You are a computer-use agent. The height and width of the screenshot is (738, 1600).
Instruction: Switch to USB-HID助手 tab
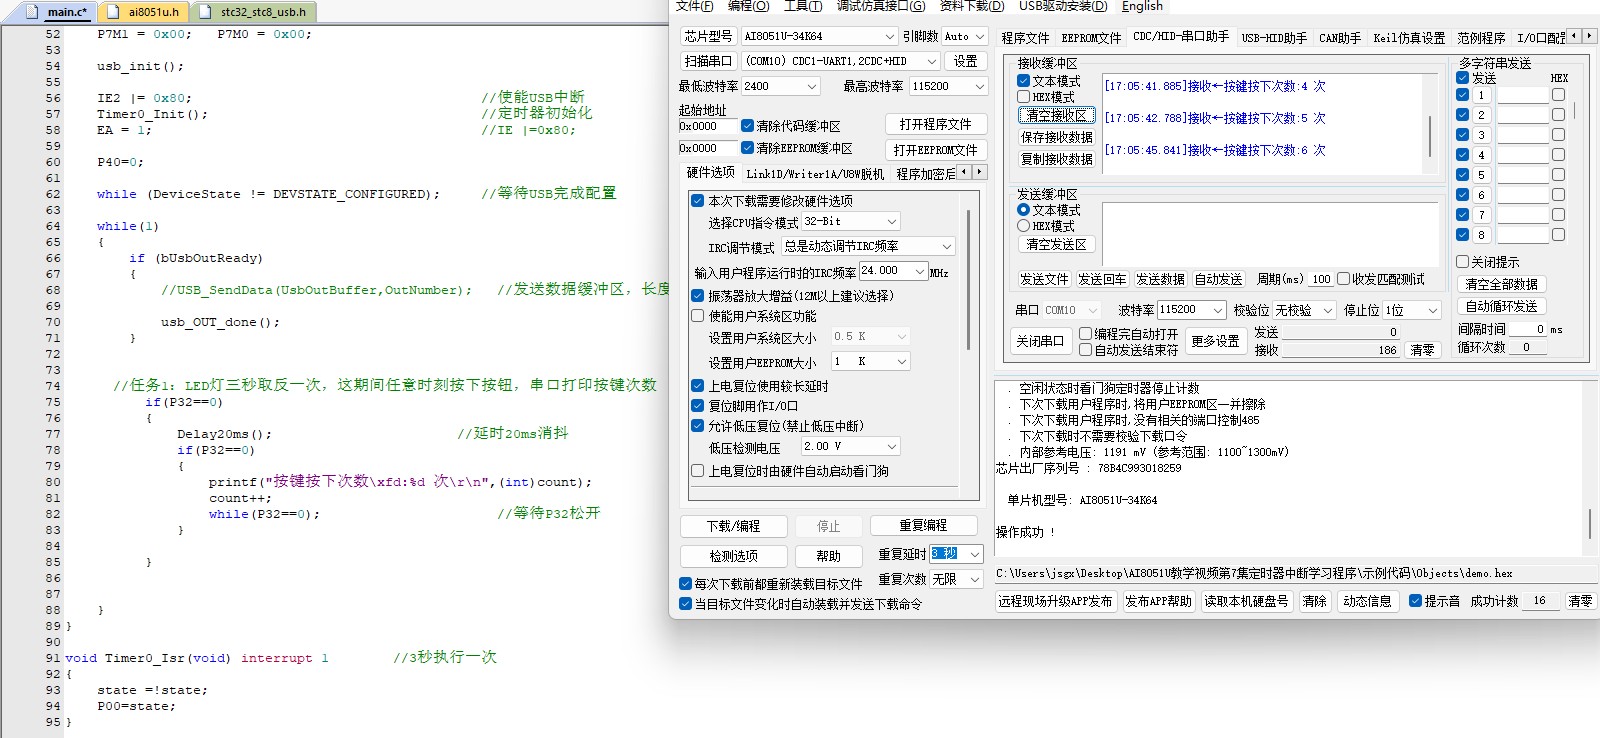point(1274,38)
